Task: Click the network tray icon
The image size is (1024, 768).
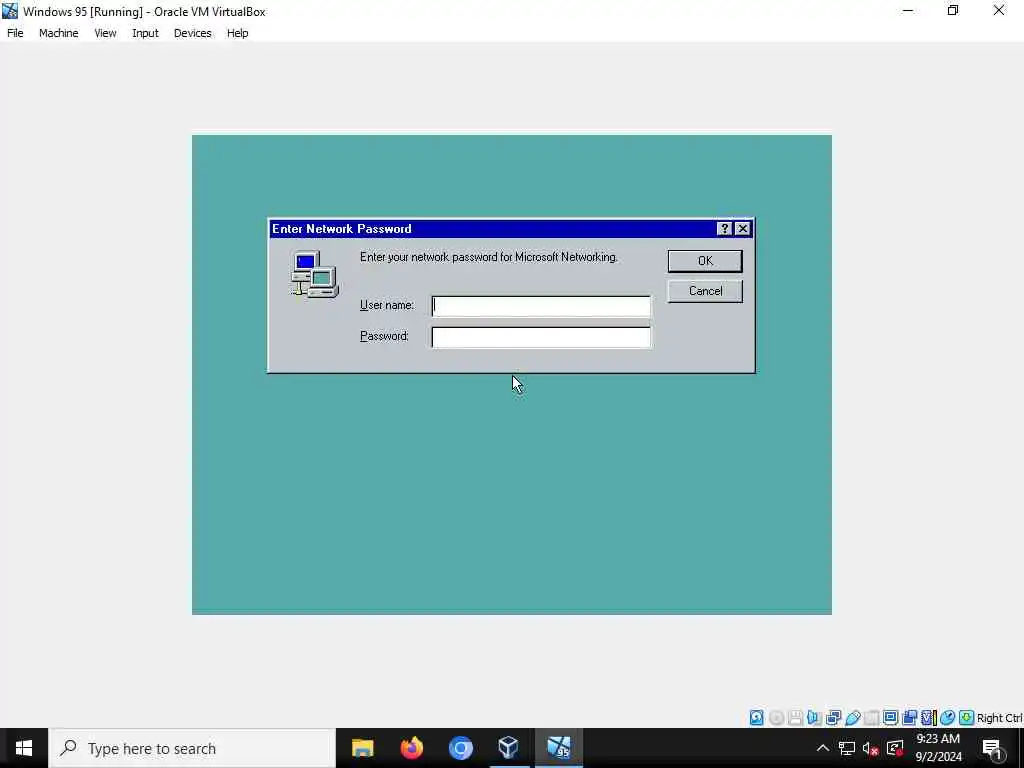Action: [847, 748]
